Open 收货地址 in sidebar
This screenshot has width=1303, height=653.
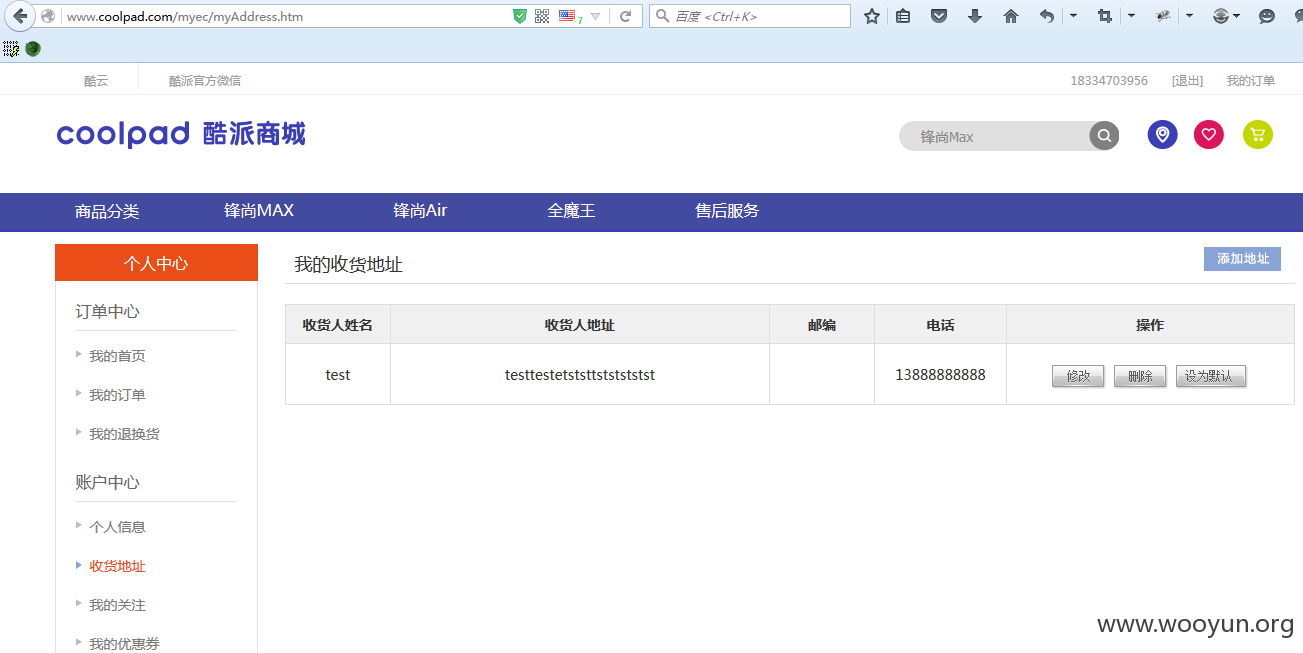tap(117, 566)
